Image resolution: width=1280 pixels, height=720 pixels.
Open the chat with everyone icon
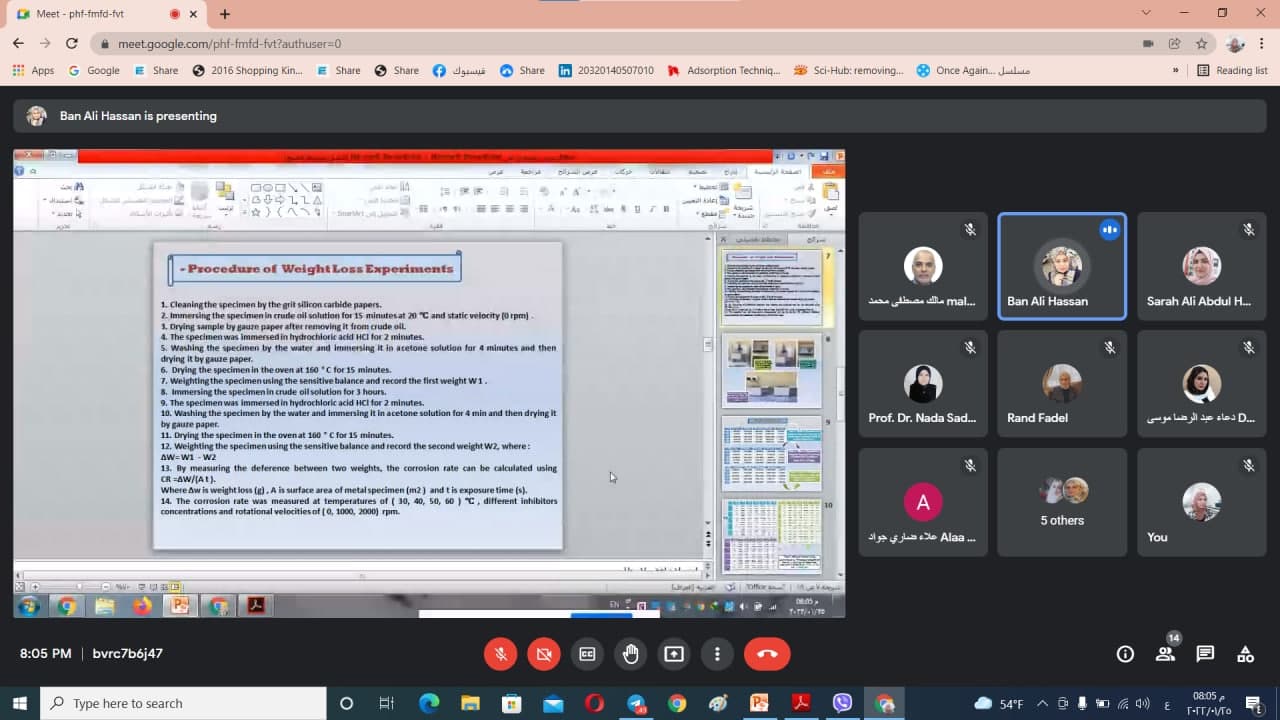coord(1205,654)
